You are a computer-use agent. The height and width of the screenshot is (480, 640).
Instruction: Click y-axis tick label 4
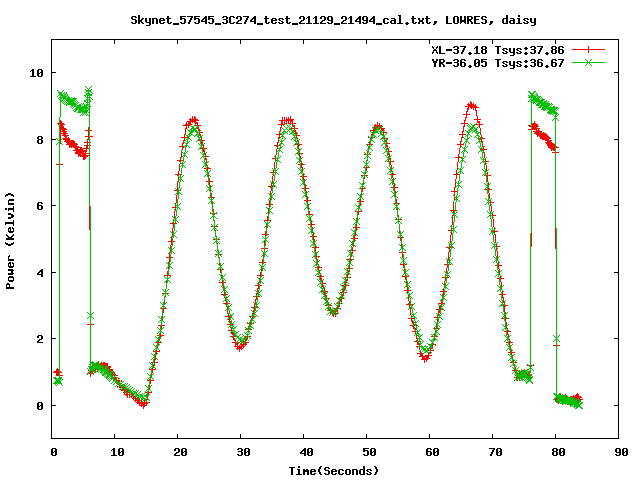click(x=40, y=273)
